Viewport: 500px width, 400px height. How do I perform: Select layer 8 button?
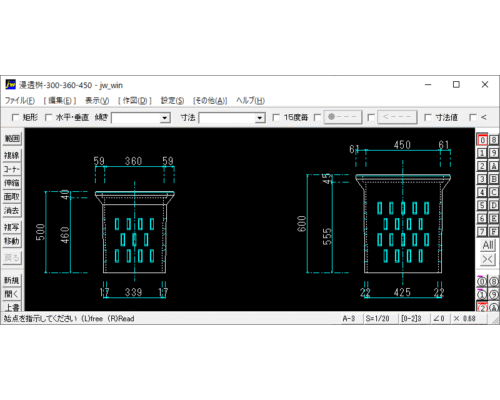(494, 140)
